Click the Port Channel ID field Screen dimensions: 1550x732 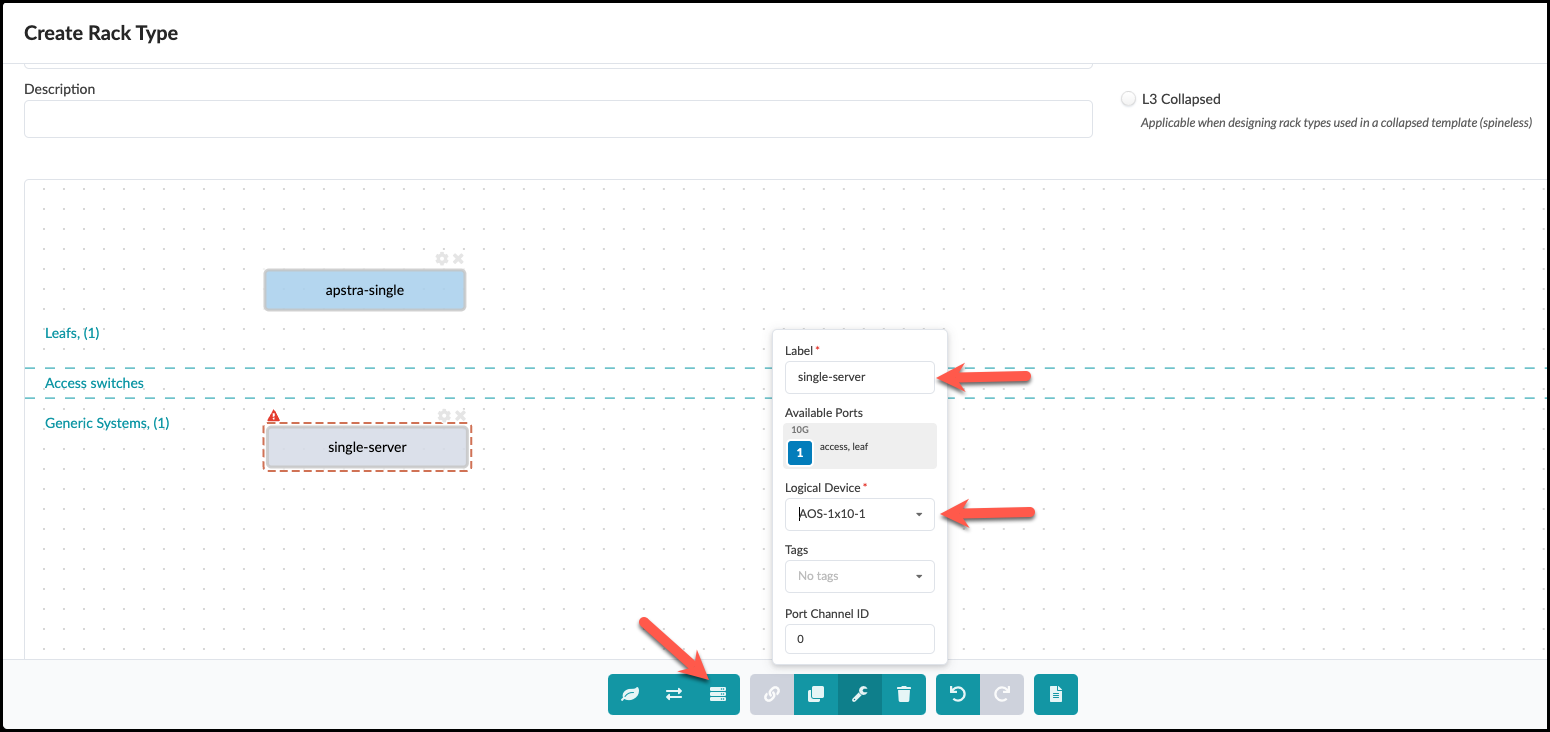pyautogui.click(x=859, y=639)
